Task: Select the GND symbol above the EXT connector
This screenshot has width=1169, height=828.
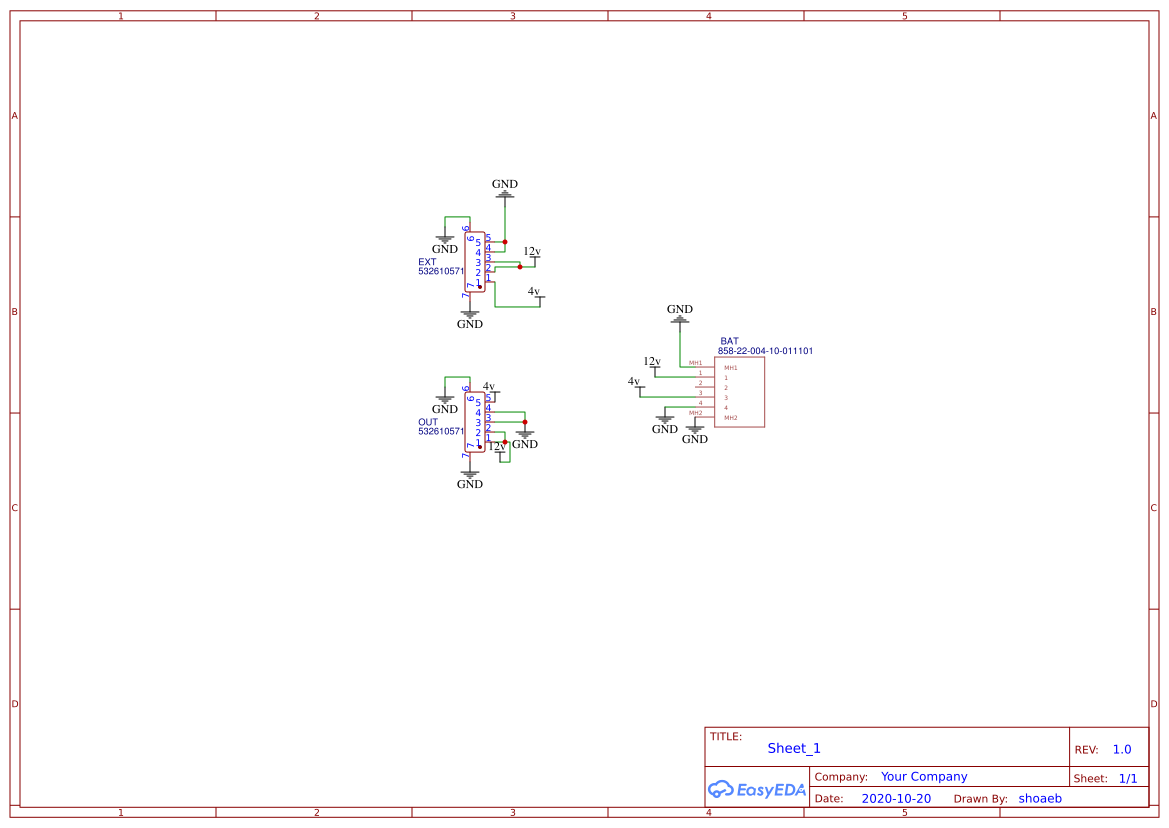Action: click(504, 191)
